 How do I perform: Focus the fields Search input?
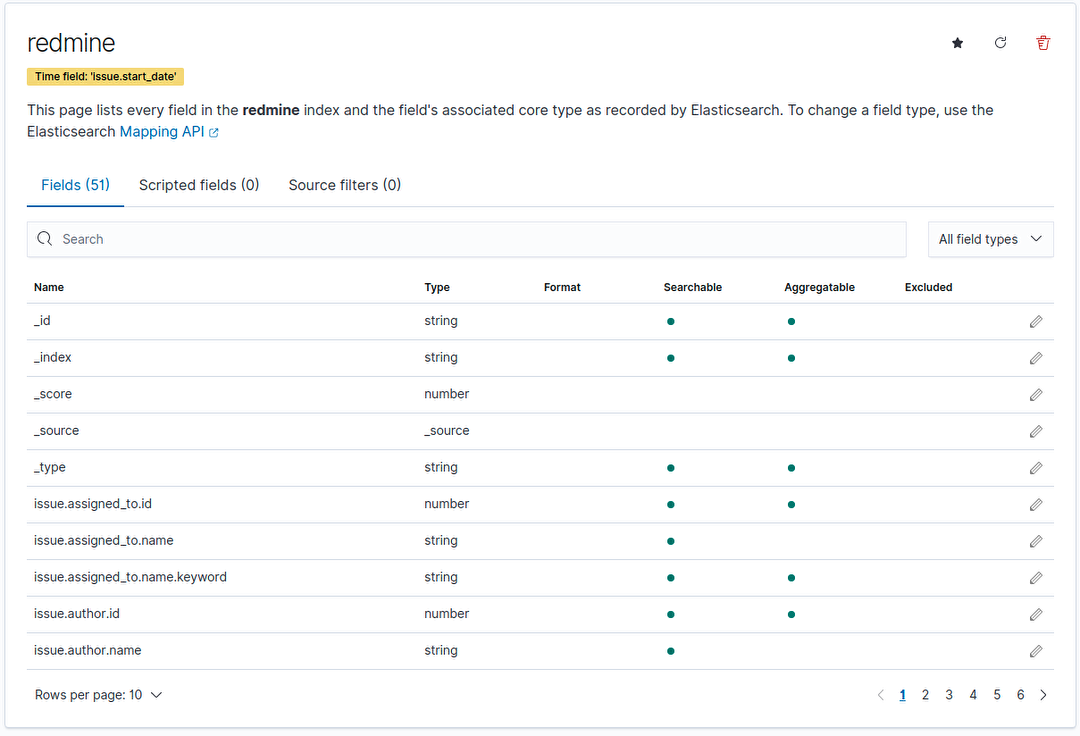pos(466,239)
